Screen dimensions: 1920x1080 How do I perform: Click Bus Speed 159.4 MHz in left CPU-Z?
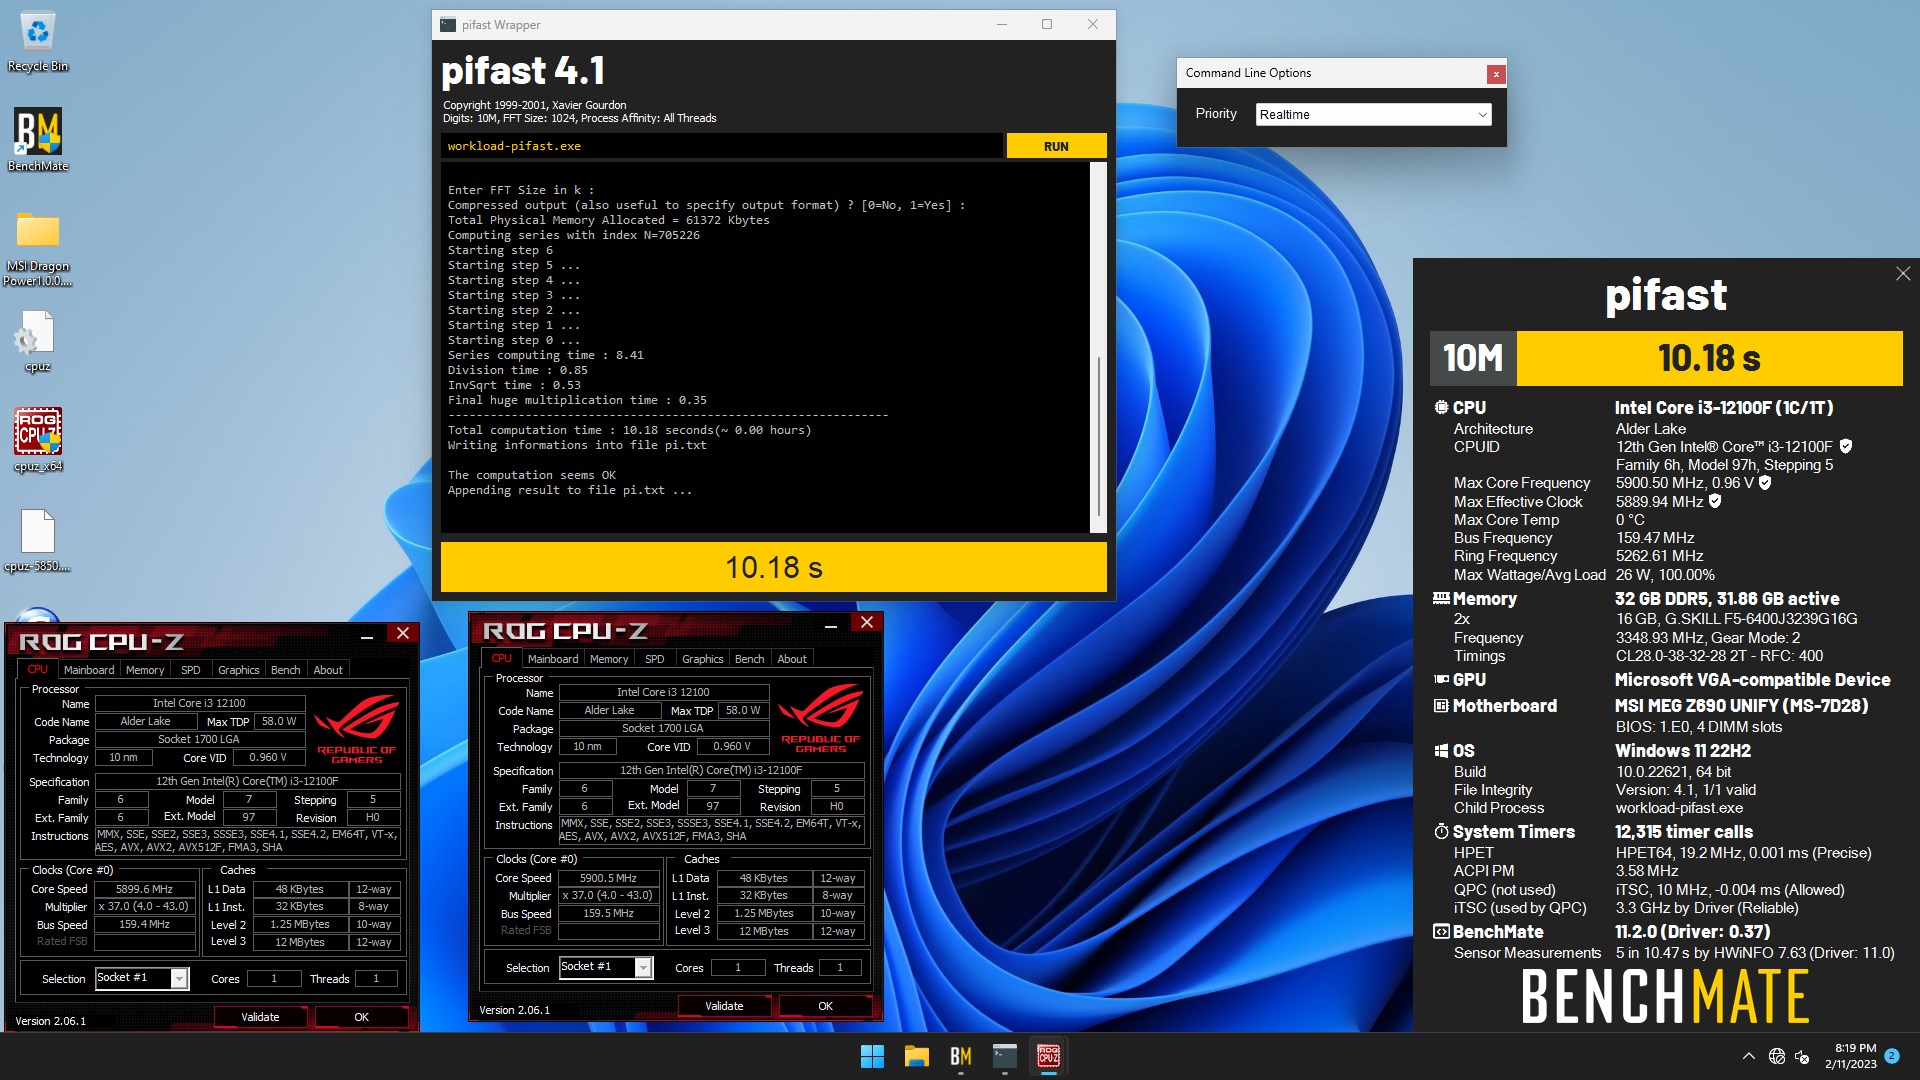(145, 925)
